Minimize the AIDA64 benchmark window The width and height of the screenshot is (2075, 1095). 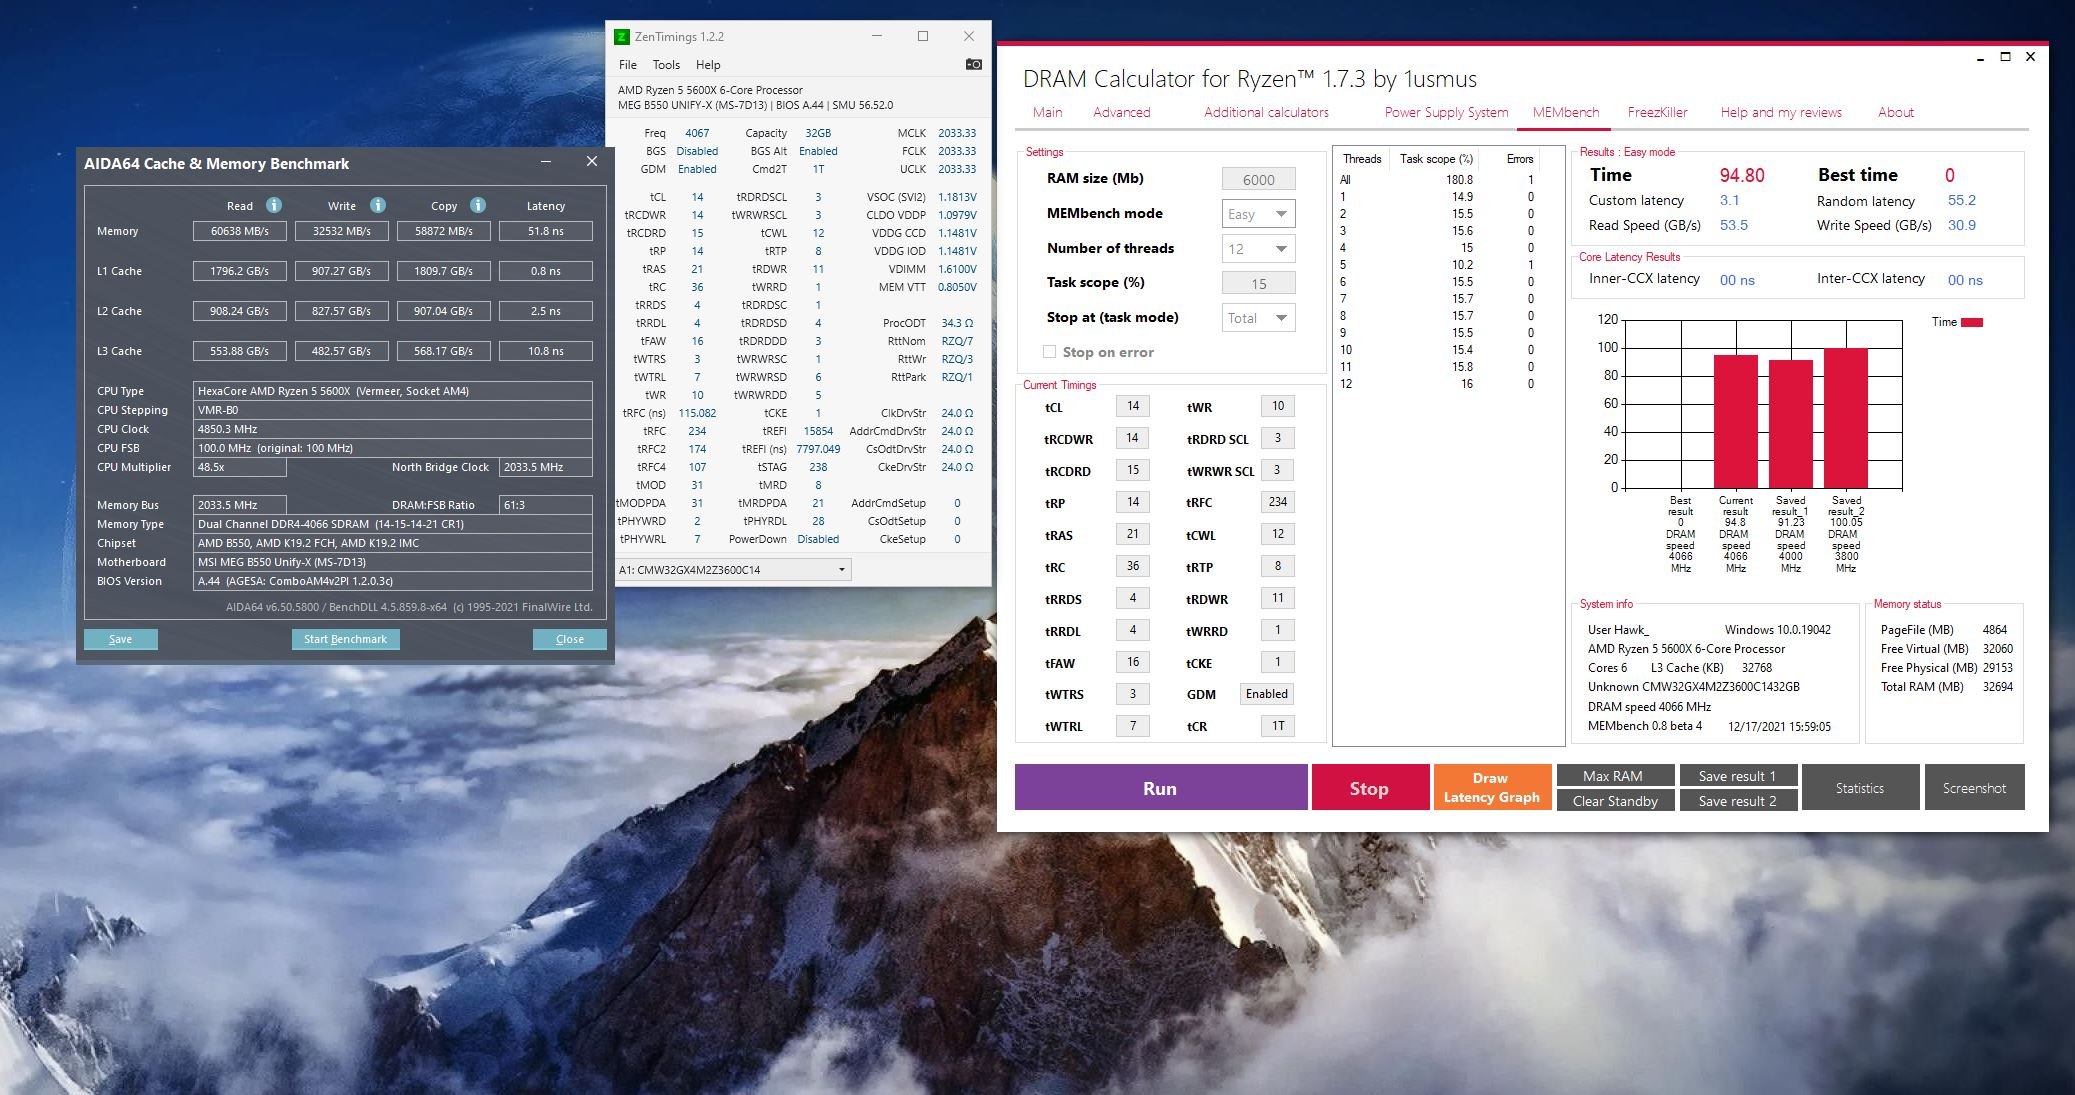click(546, 161)
